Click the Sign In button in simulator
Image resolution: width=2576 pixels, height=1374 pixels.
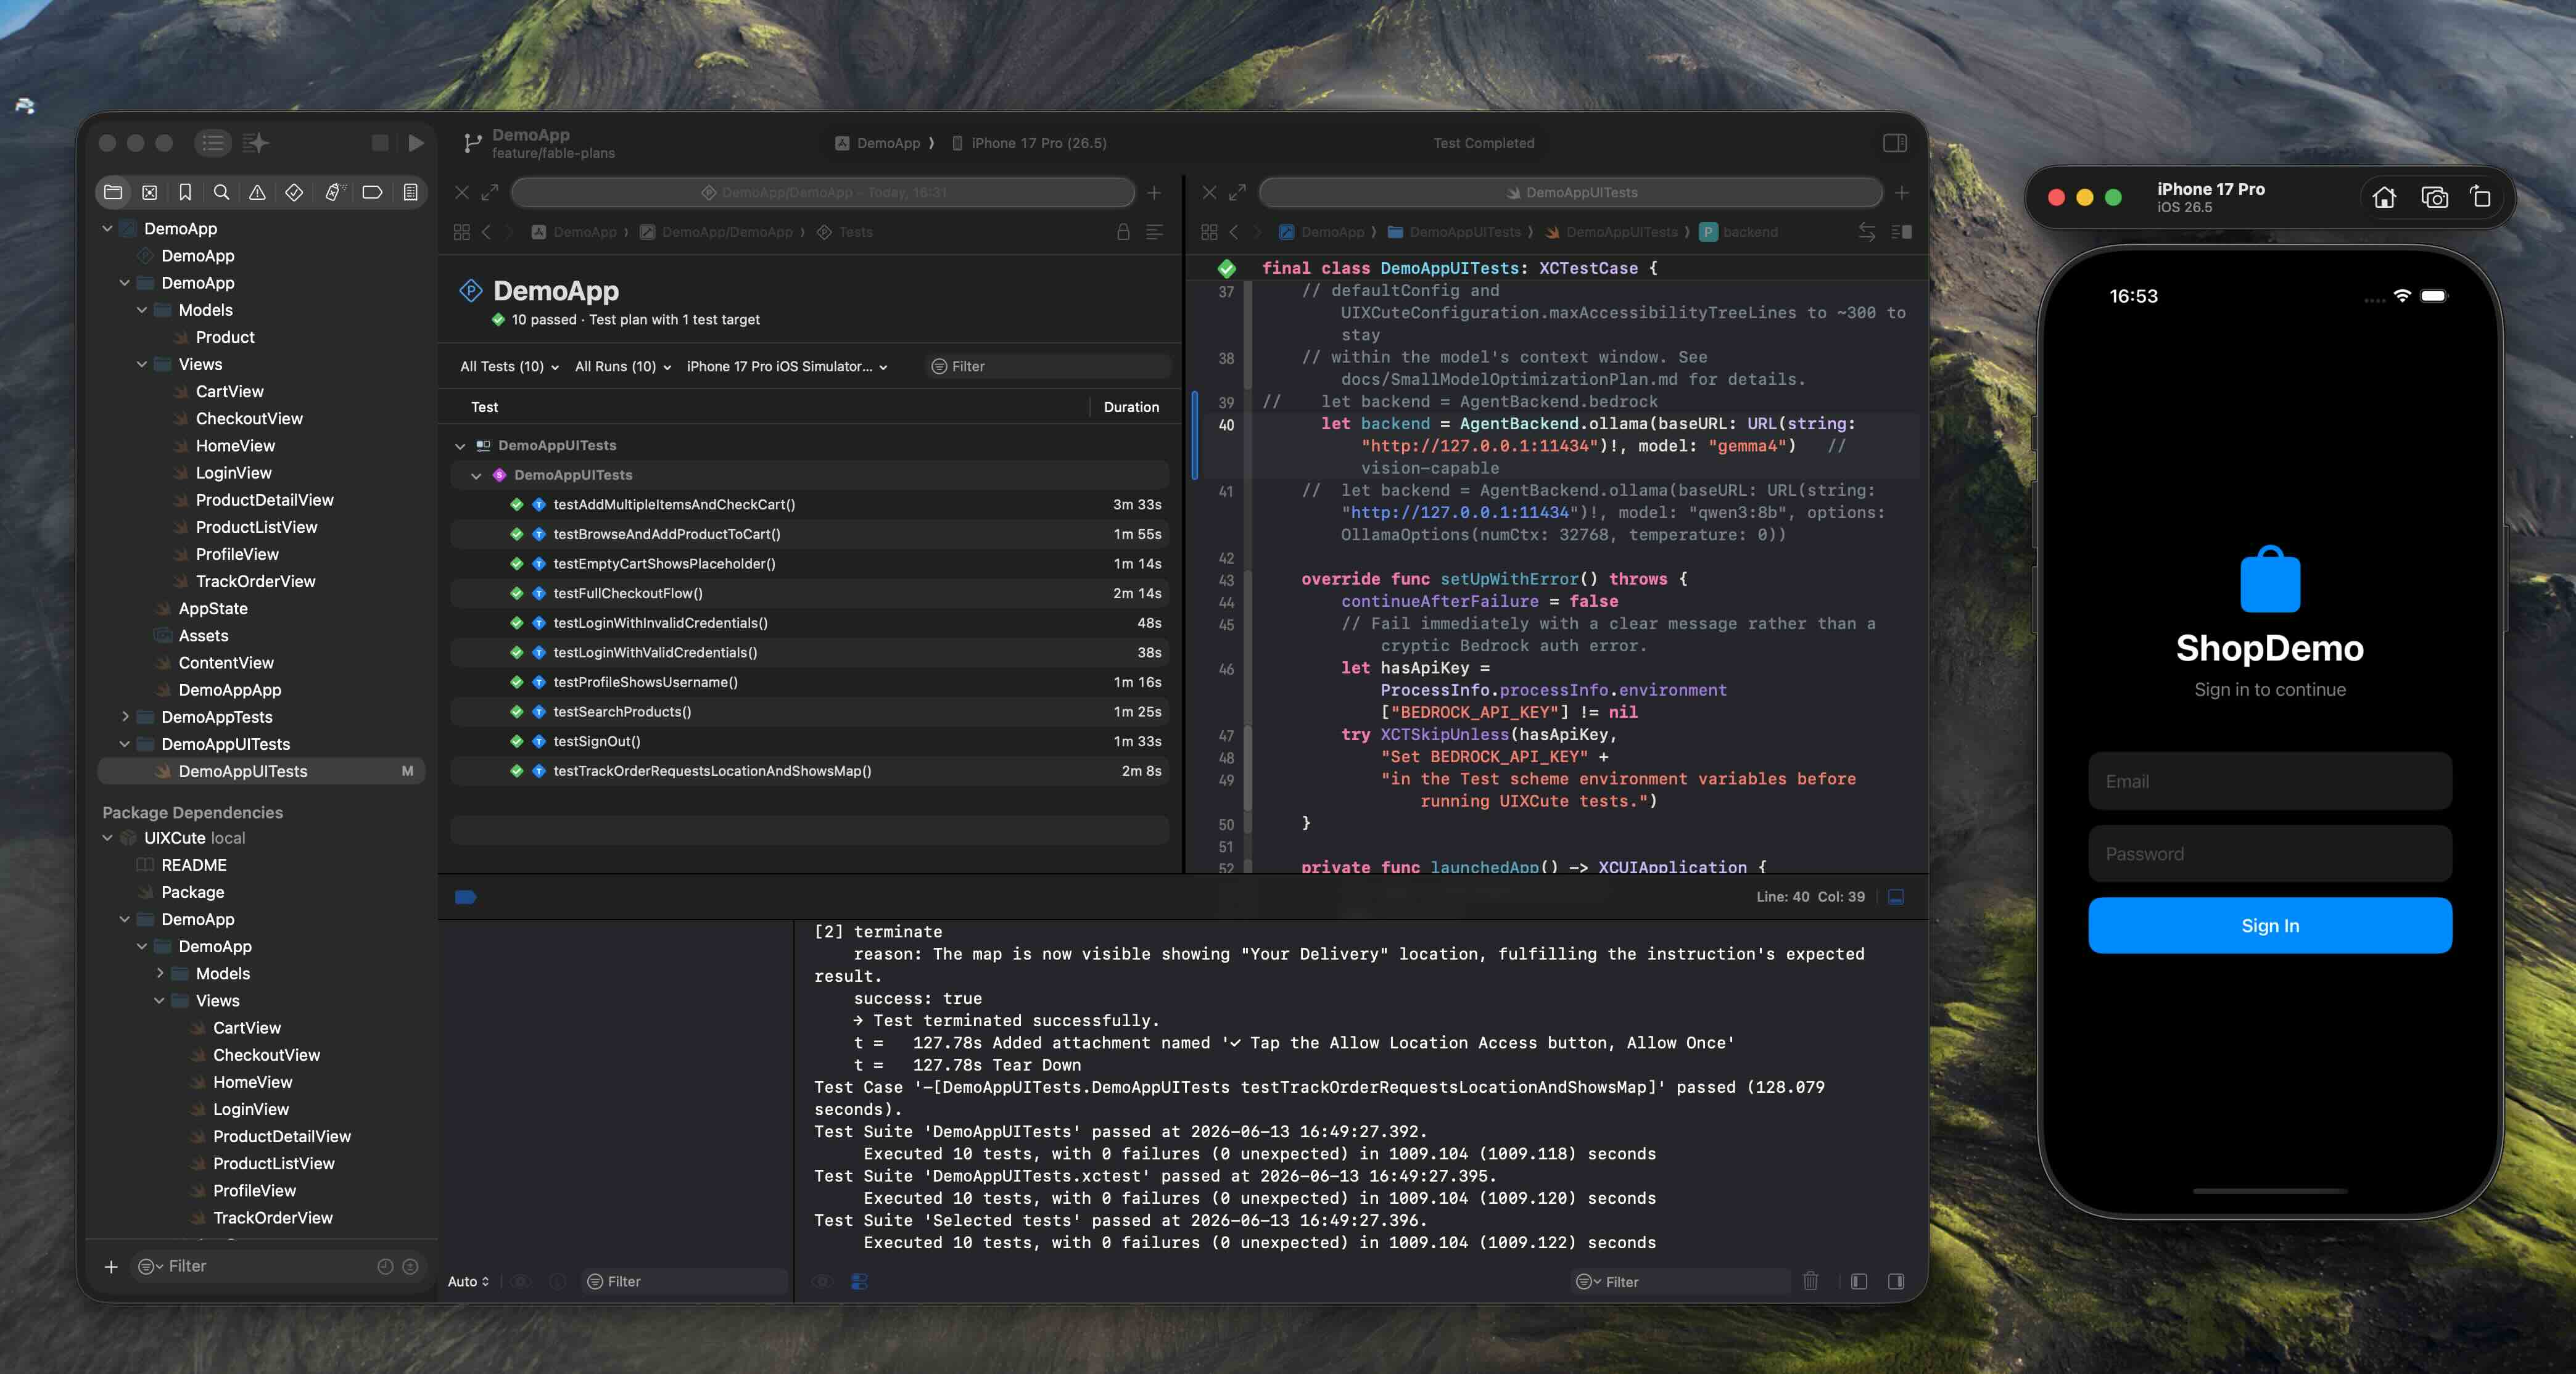pos(2270,925)
